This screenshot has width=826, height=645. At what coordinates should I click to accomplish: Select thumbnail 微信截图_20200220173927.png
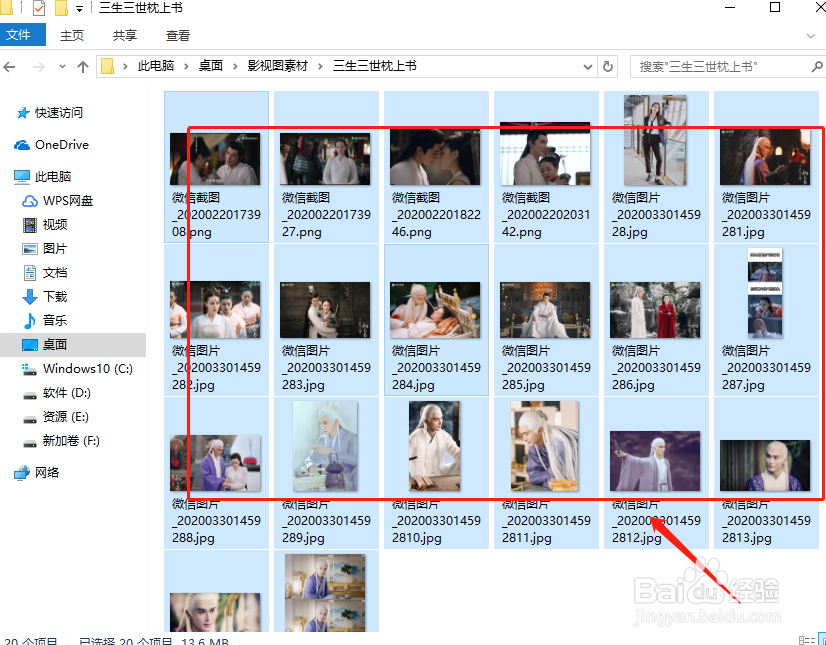click(x=325, y=159)
